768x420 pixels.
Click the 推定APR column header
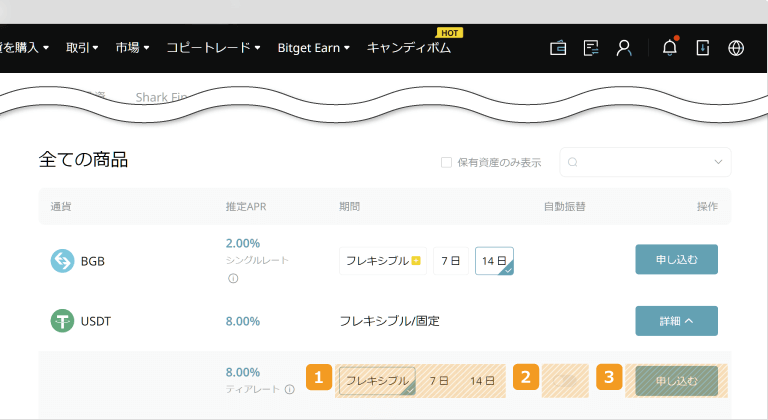point(246,206)
